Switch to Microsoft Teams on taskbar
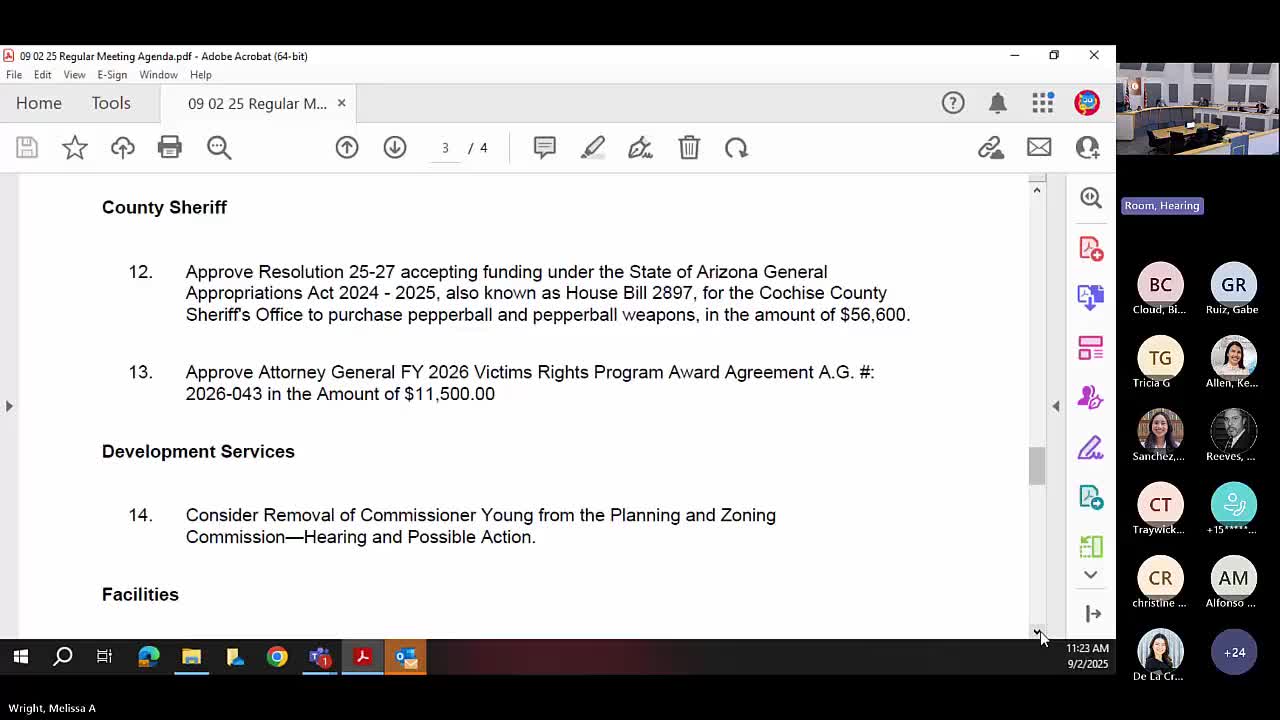The width and height of the screenshot is (1280, 720). click(320, 657)
